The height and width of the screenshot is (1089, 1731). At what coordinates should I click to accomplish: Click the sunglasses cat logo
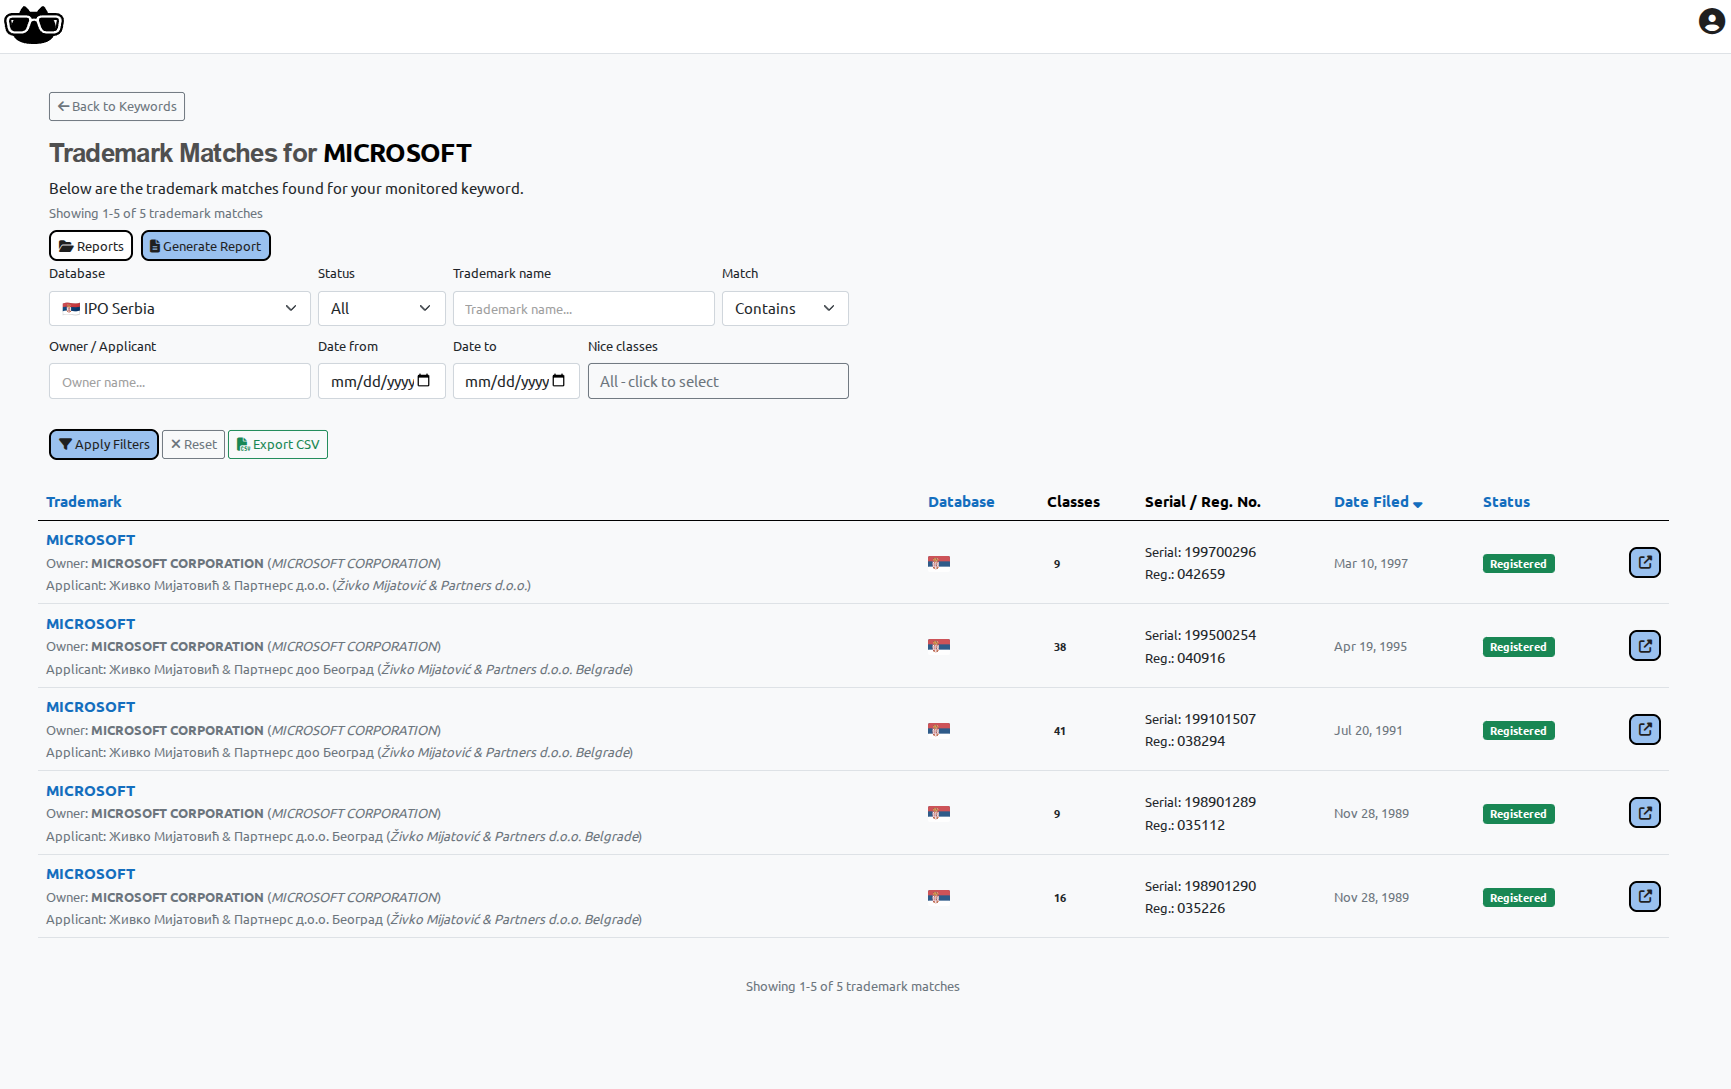click(34, 25)
